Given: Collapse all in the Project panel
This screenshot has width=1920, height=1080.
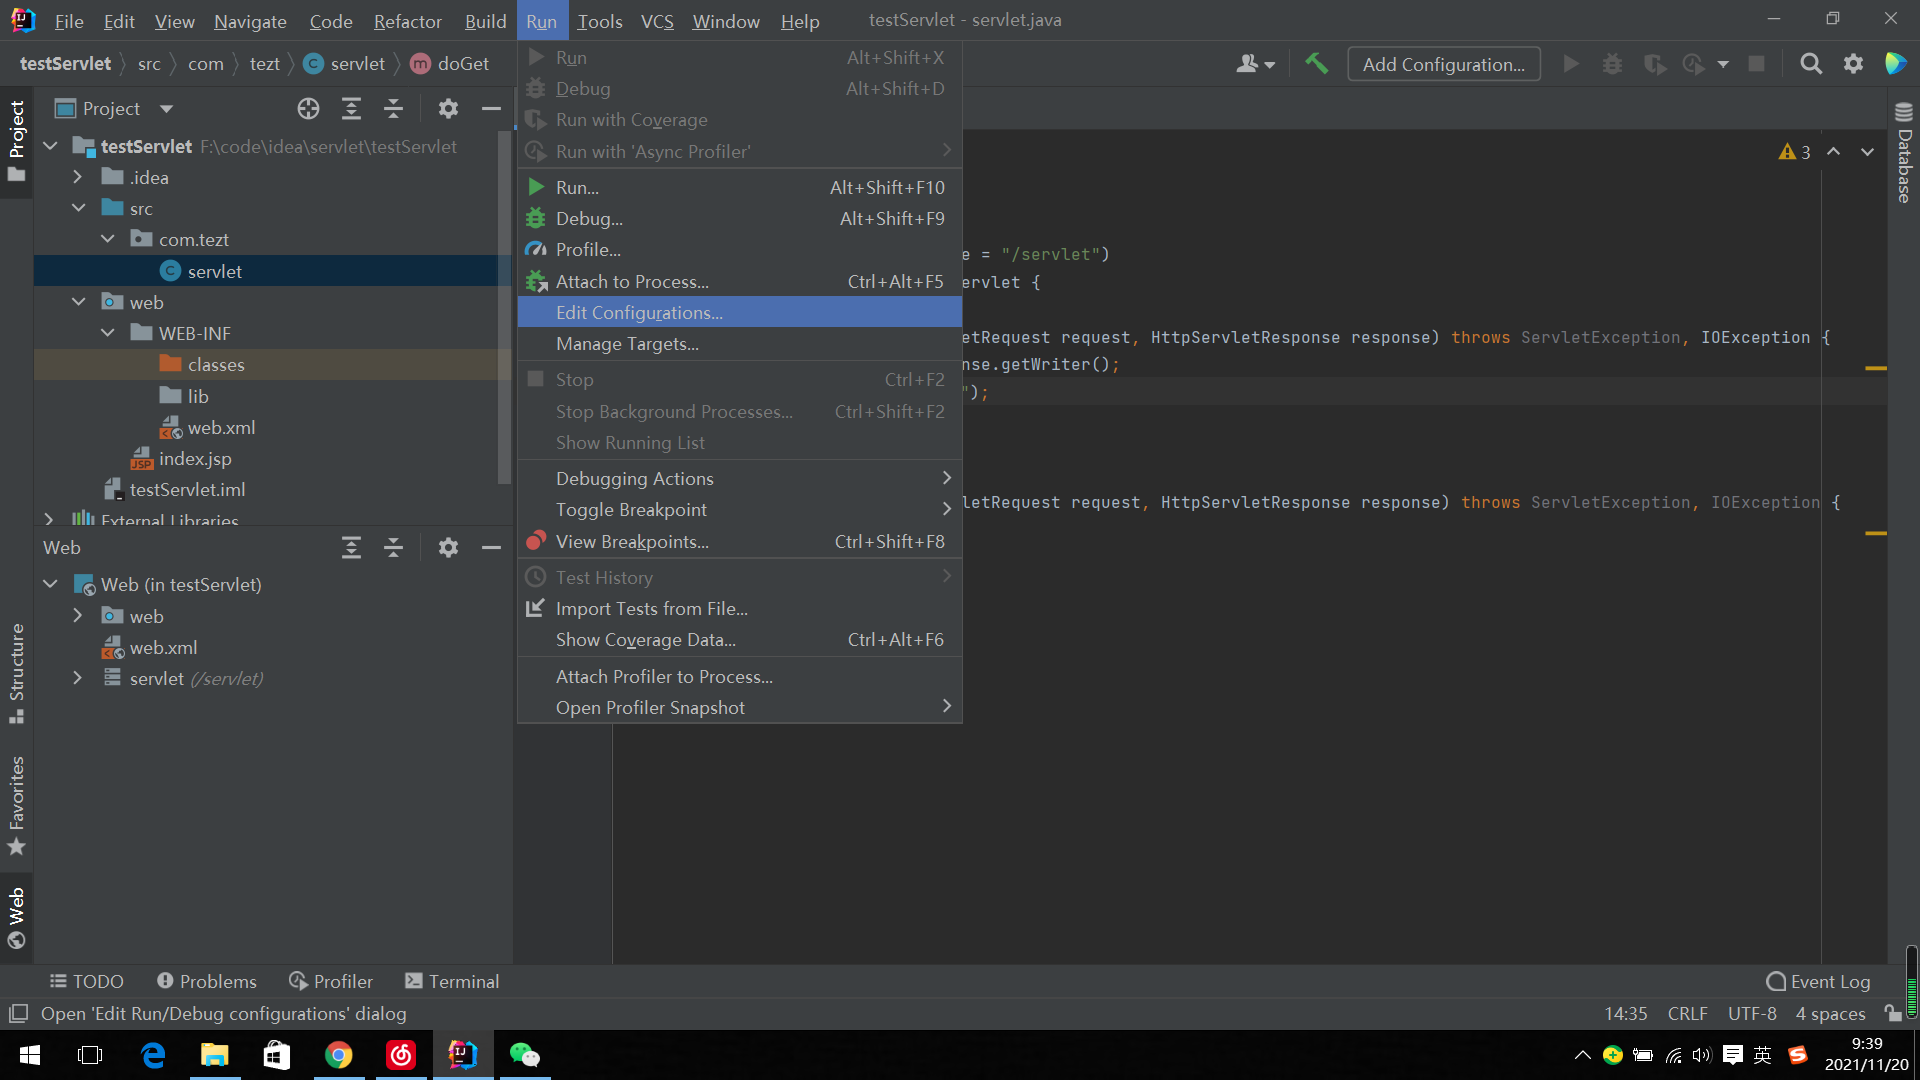Looking at the screenshot, I should click(393, 109).
